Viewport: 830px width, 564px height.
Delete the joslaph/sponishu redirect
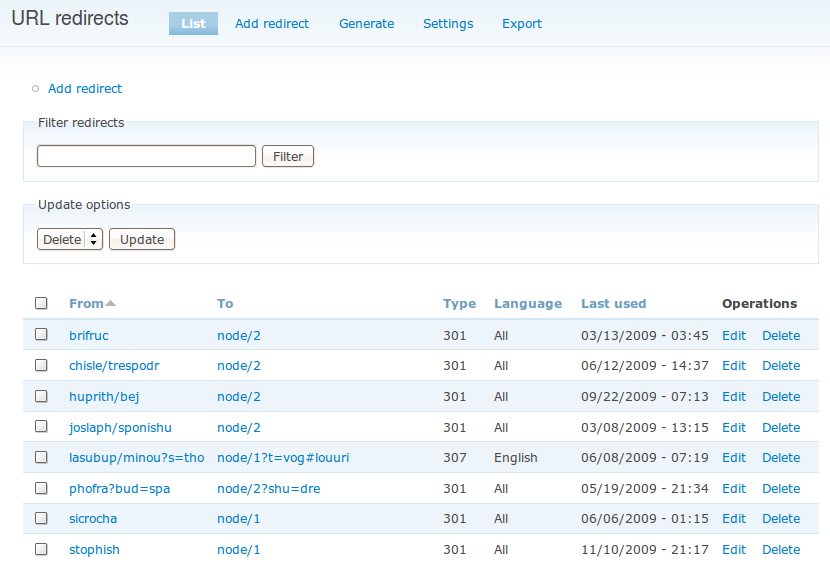[x=781, y=428]
